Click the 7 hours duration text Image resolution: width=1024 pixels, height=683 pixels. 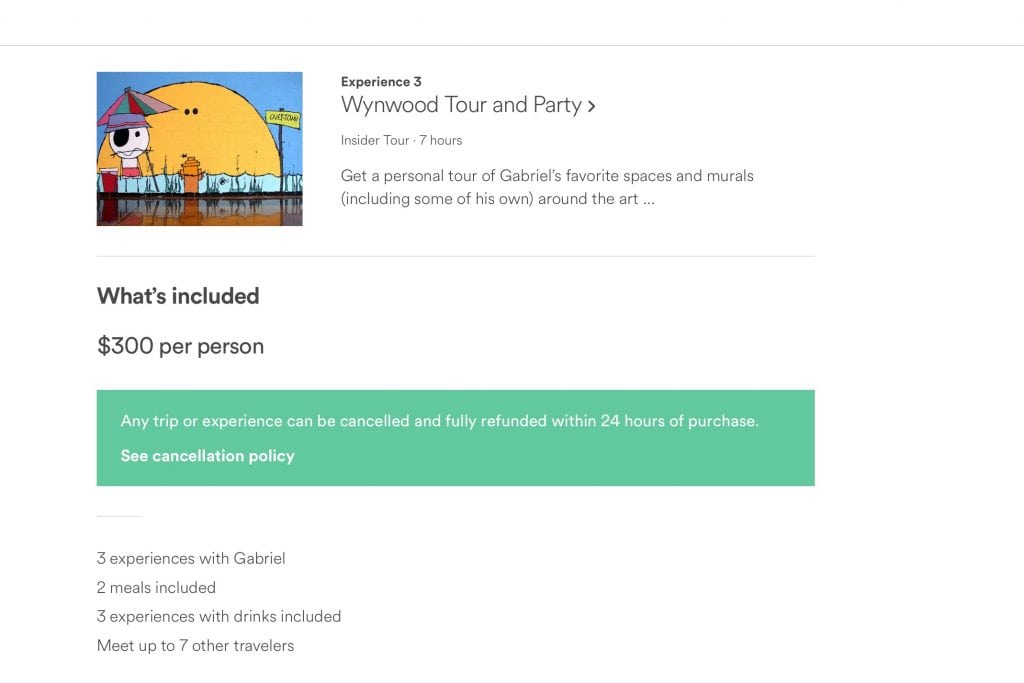pos(441,140)
